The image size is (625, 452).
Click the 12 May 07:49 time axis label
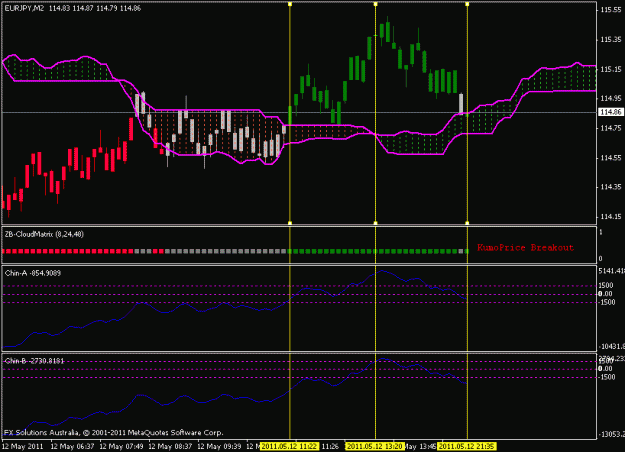(x=121, y=446)
